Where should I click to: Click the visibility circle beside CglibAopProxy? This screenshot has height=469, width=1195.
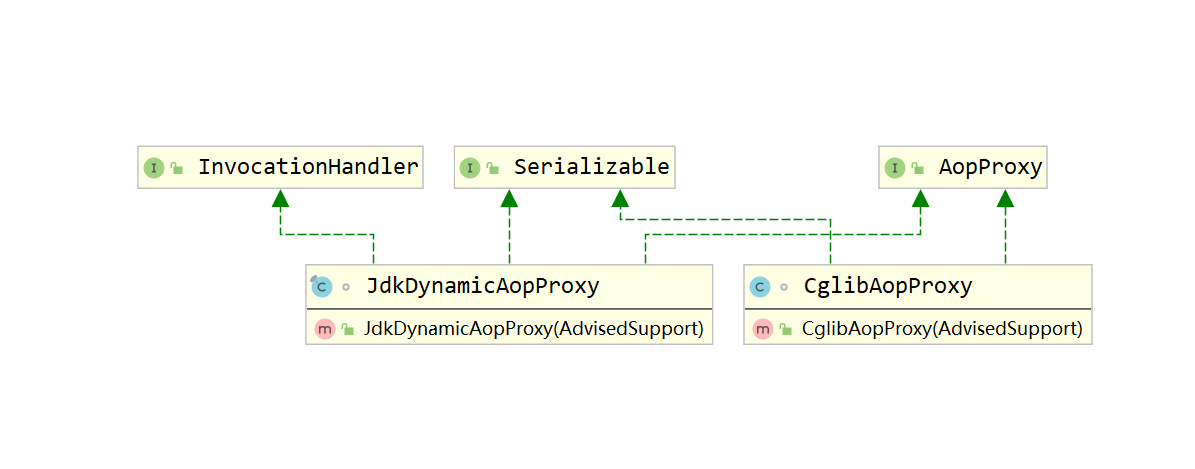(x=784, y=287)
